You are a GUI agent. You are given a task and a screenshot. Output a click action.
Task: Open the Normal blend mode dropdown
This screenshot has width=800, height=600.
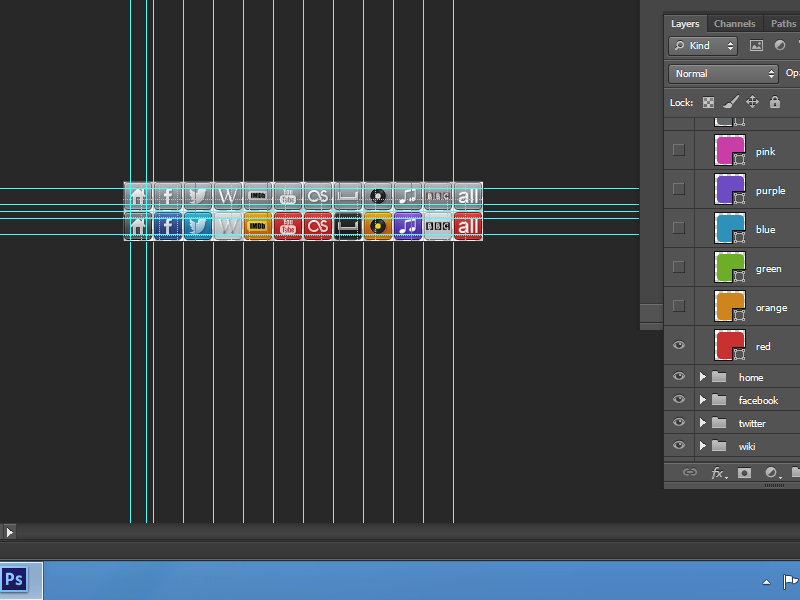pos(723,74)
